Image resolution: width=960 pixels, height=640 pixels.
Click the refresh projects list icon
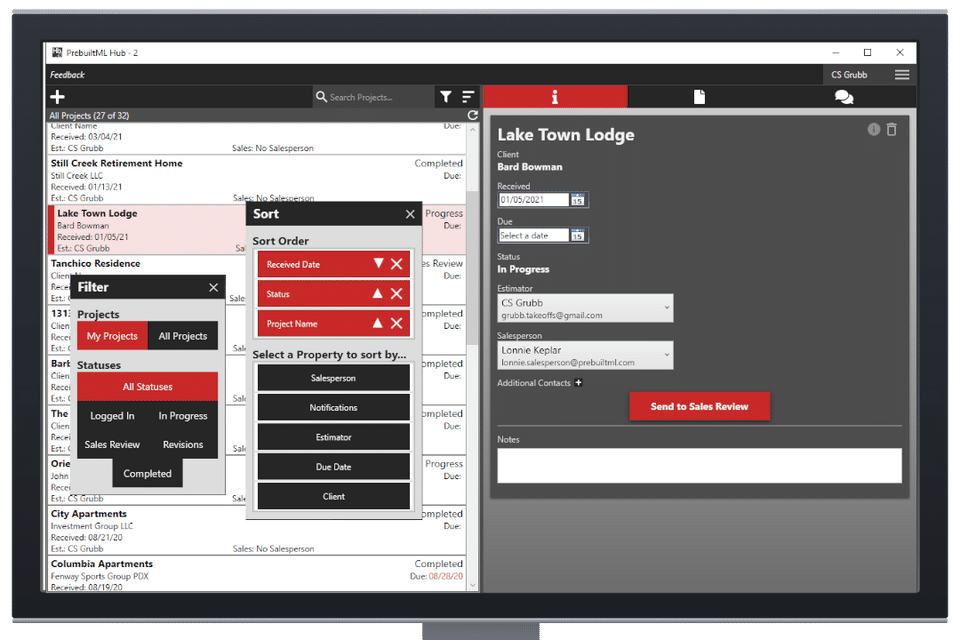pyautogui.click(x=472, y=115)
